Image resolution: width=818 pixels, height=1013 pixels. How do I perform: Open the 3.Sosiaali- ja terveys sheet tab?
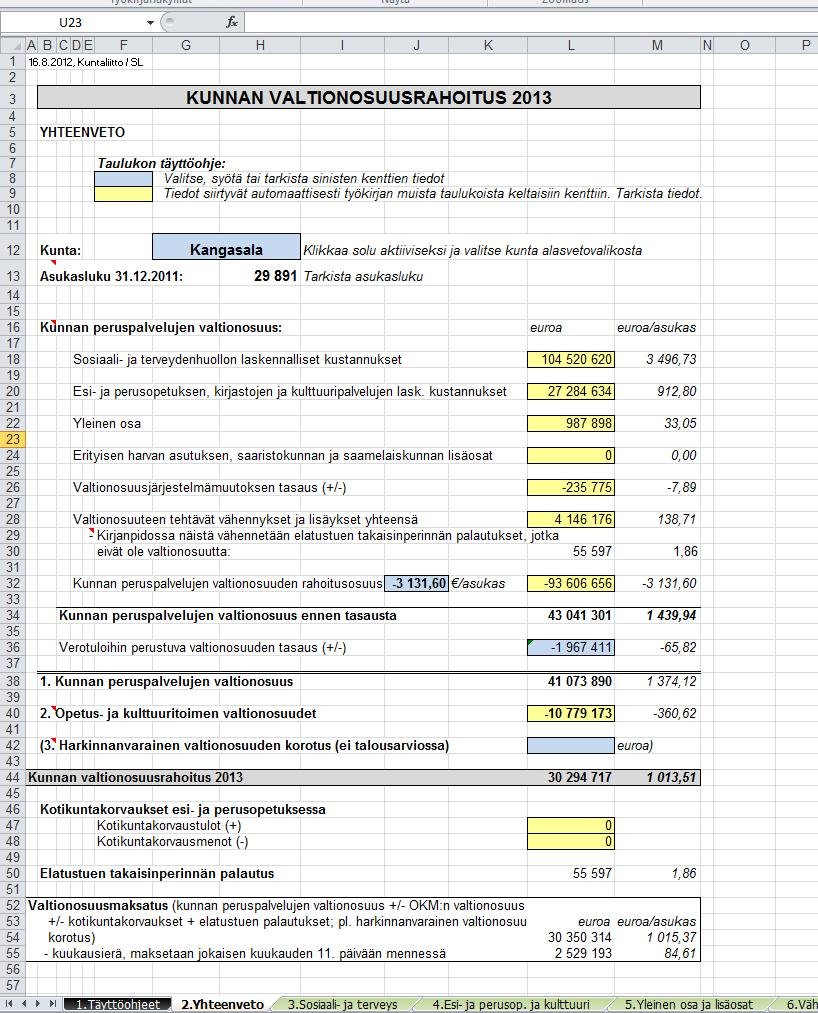pos(342,1005)
